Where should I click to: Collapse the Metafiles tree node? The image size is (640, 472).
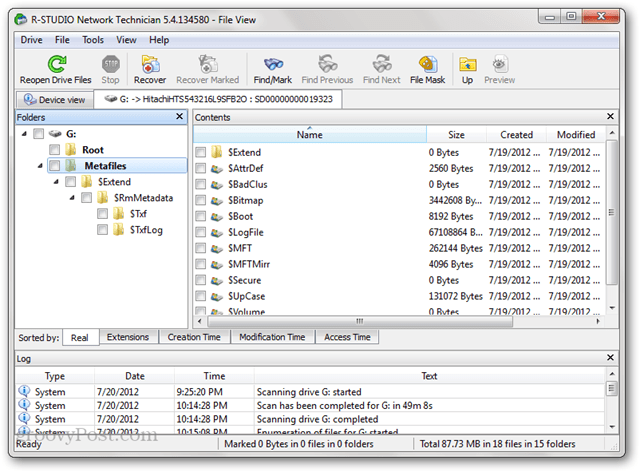(x=40, y=166)
